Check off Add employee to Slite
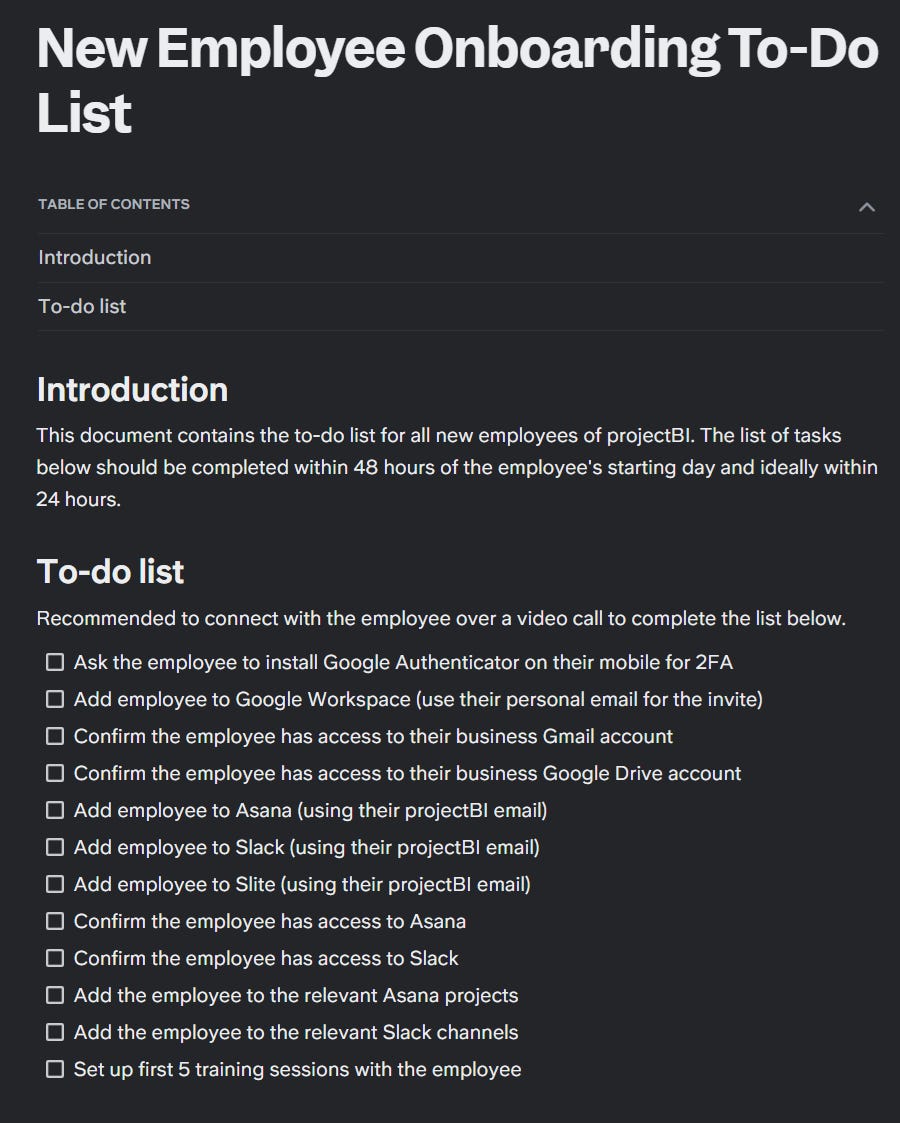 point(55,884)
